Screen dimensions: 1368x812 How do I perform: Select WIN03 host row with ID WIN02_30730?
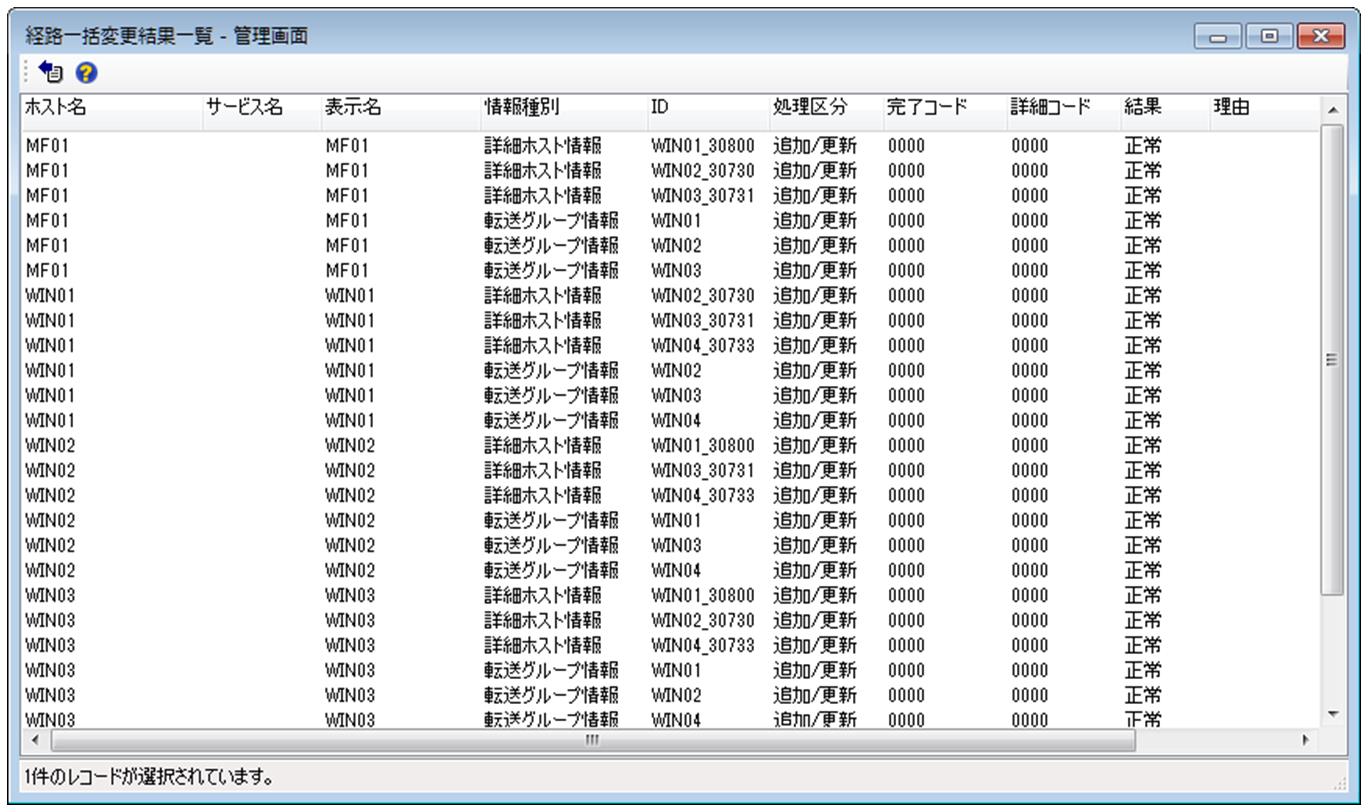pos(671,620)
